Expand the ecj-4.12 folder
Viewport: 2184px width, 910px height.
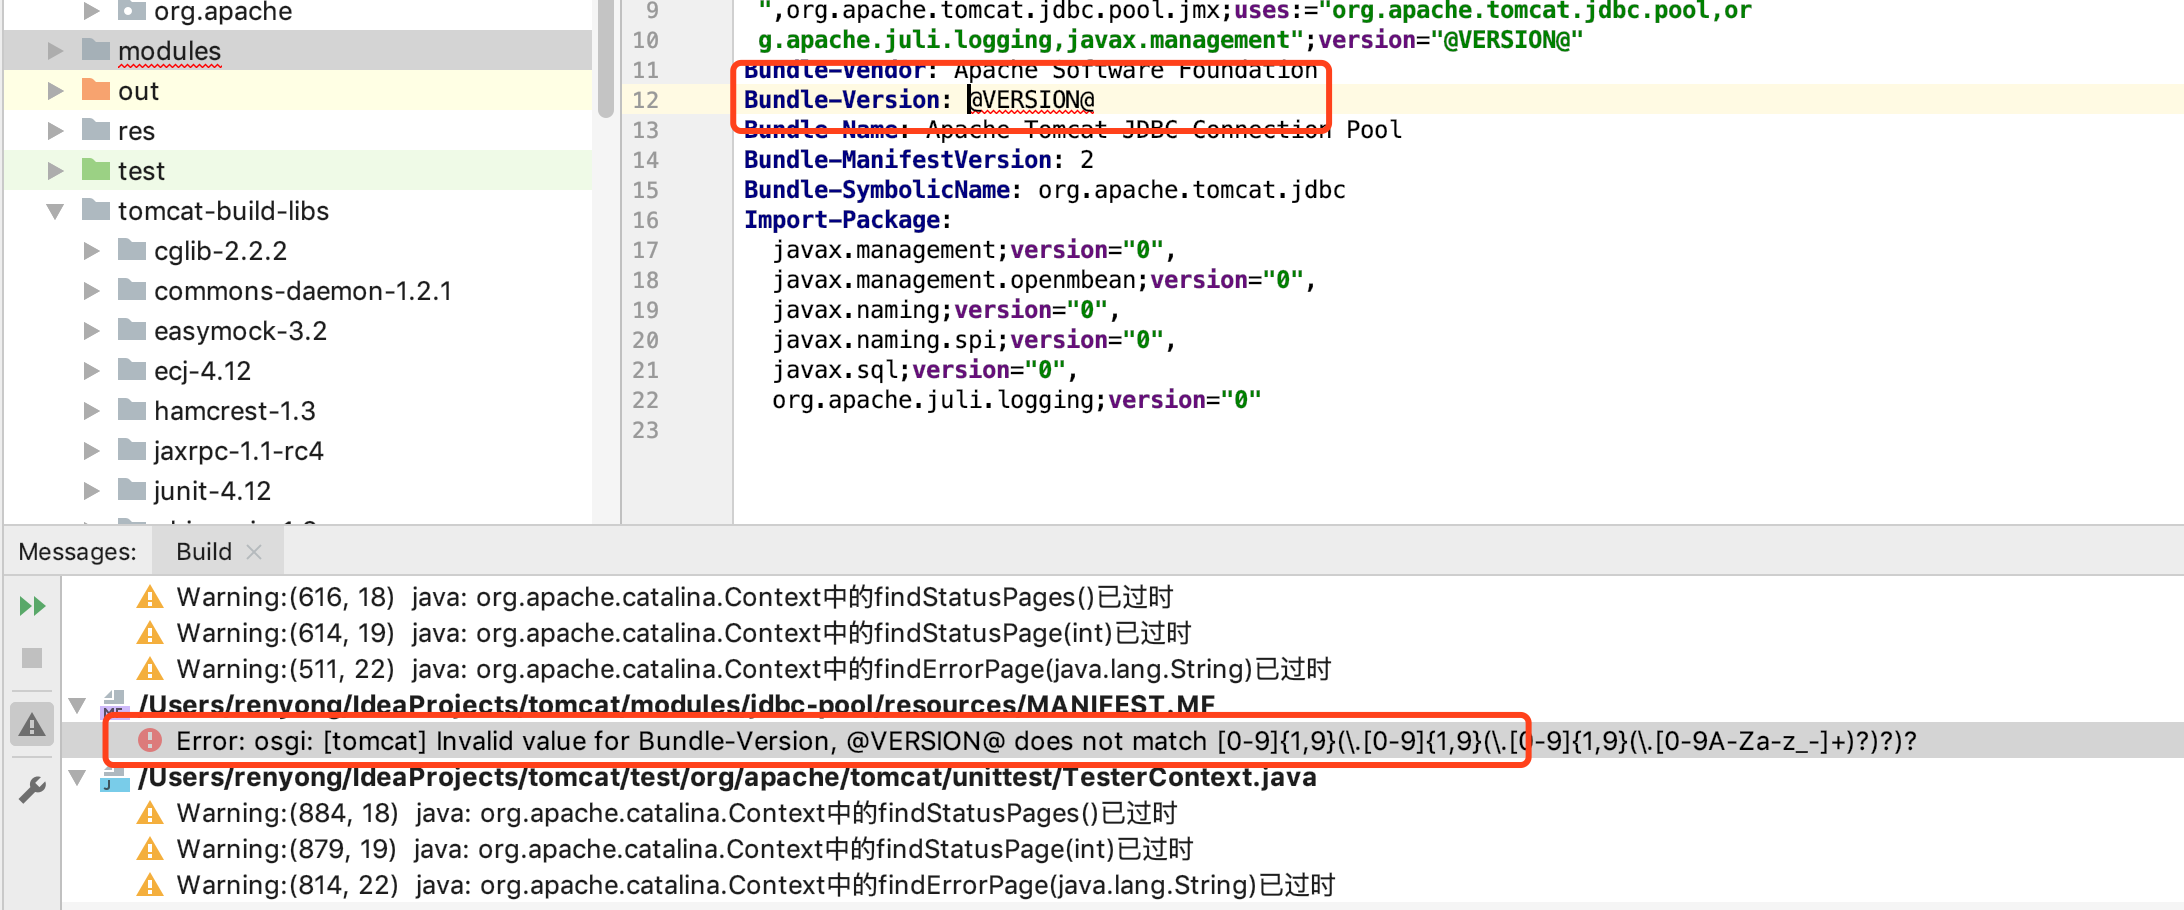tap(92, 370)
